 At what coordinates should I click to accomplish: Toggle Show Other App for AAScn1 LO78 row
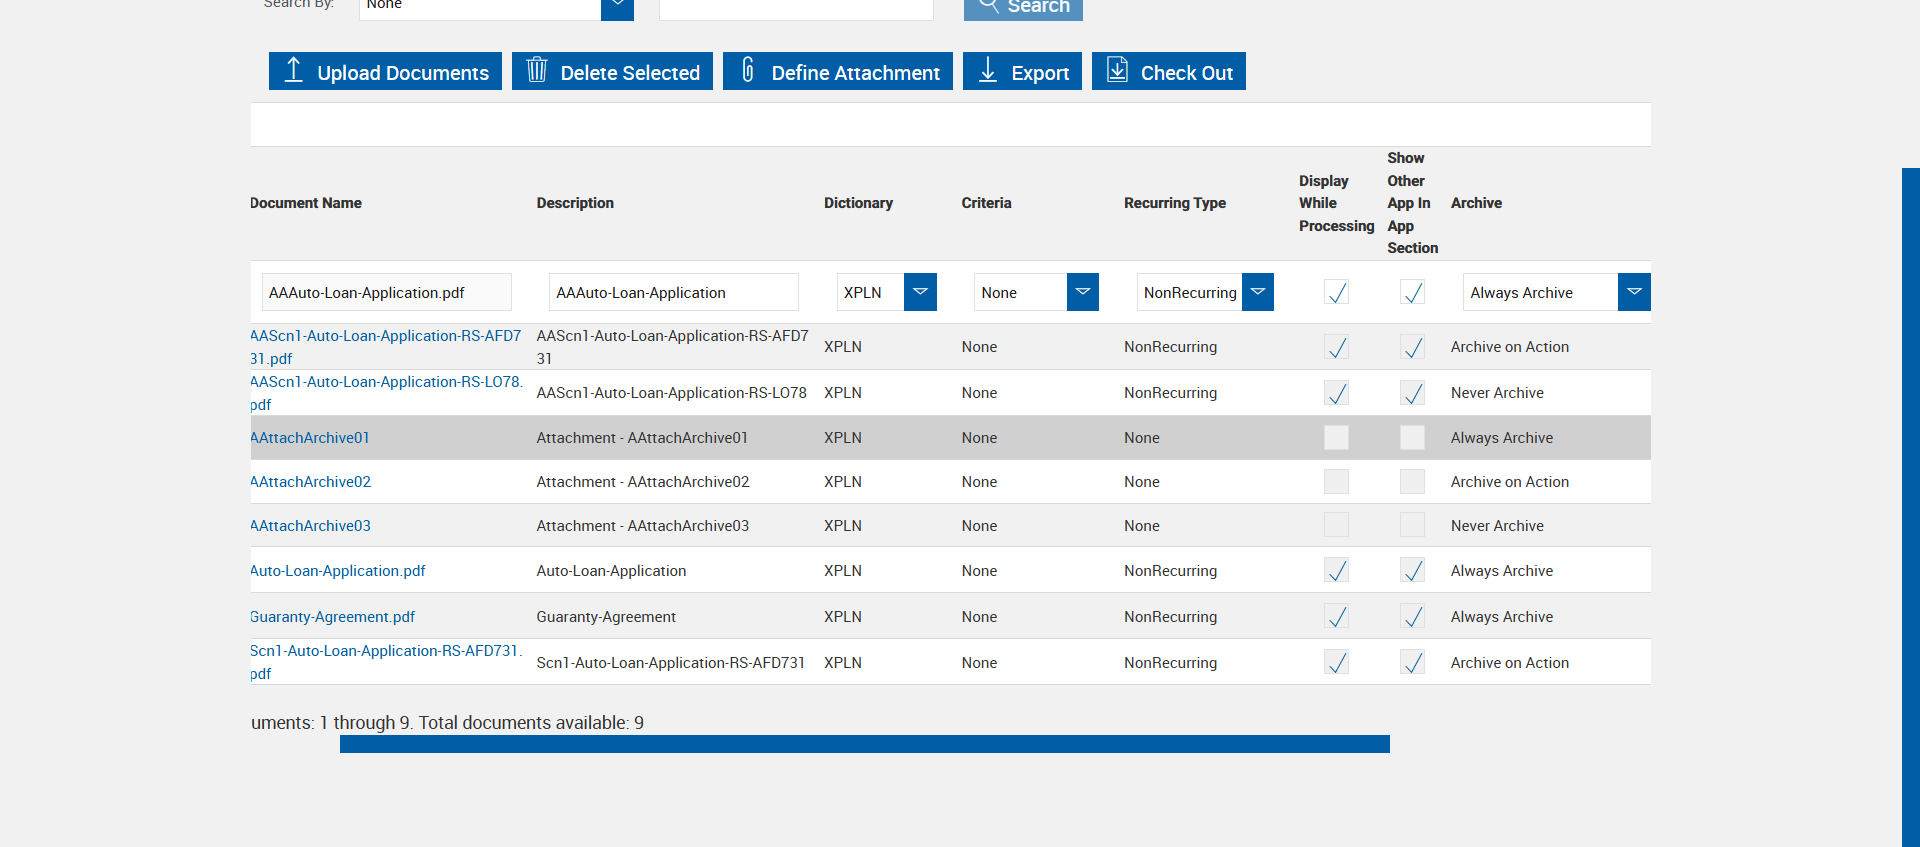(1412, 393)
